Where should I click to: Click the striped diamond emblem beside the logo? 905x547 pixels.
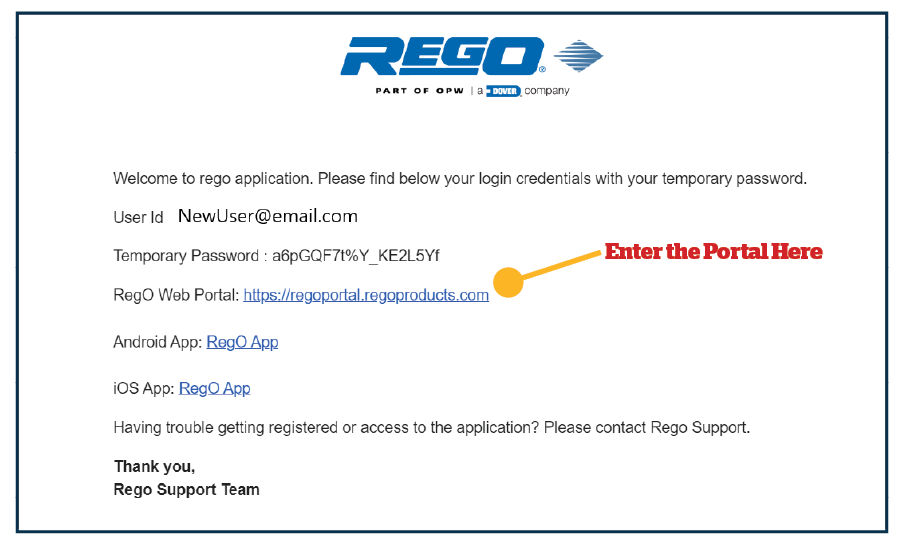tap(578, 56)
